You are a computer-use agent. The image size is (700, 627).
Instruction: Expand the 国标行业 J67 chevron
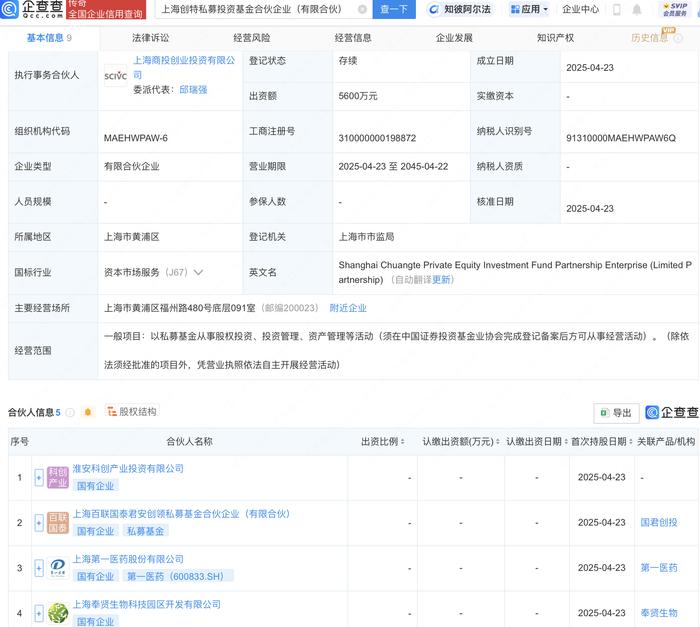(x=198, y=272)
